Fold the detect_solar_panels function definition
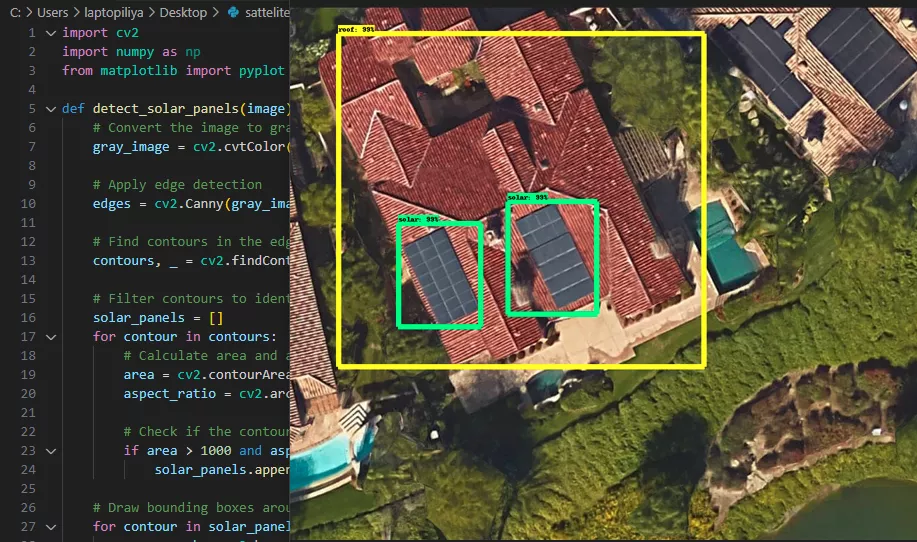Screen dimensions: 917x542 (x=50, y=109)
